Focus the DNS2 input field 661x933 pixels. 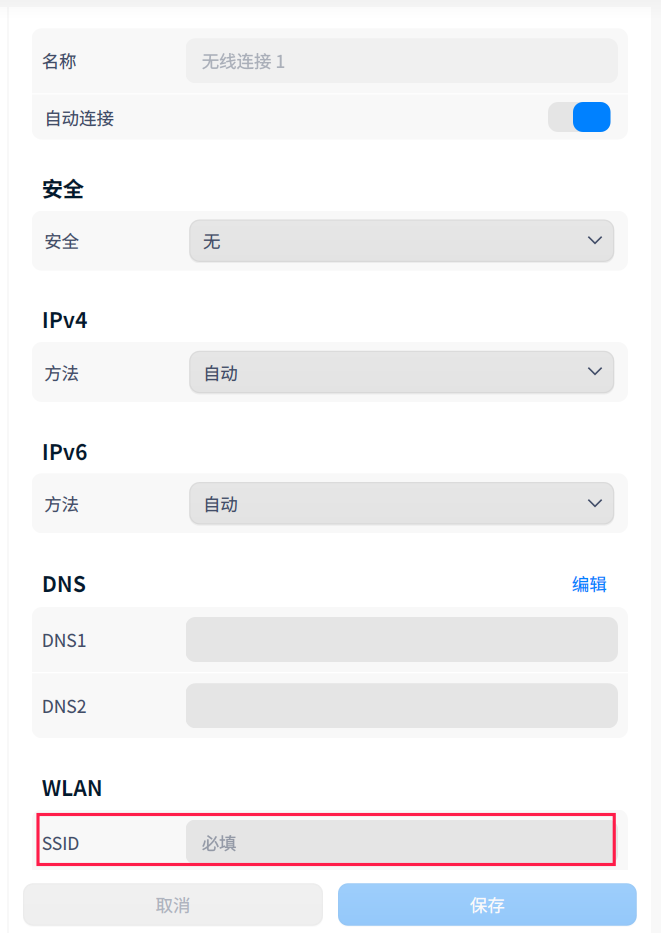click(x=401, y=706)
